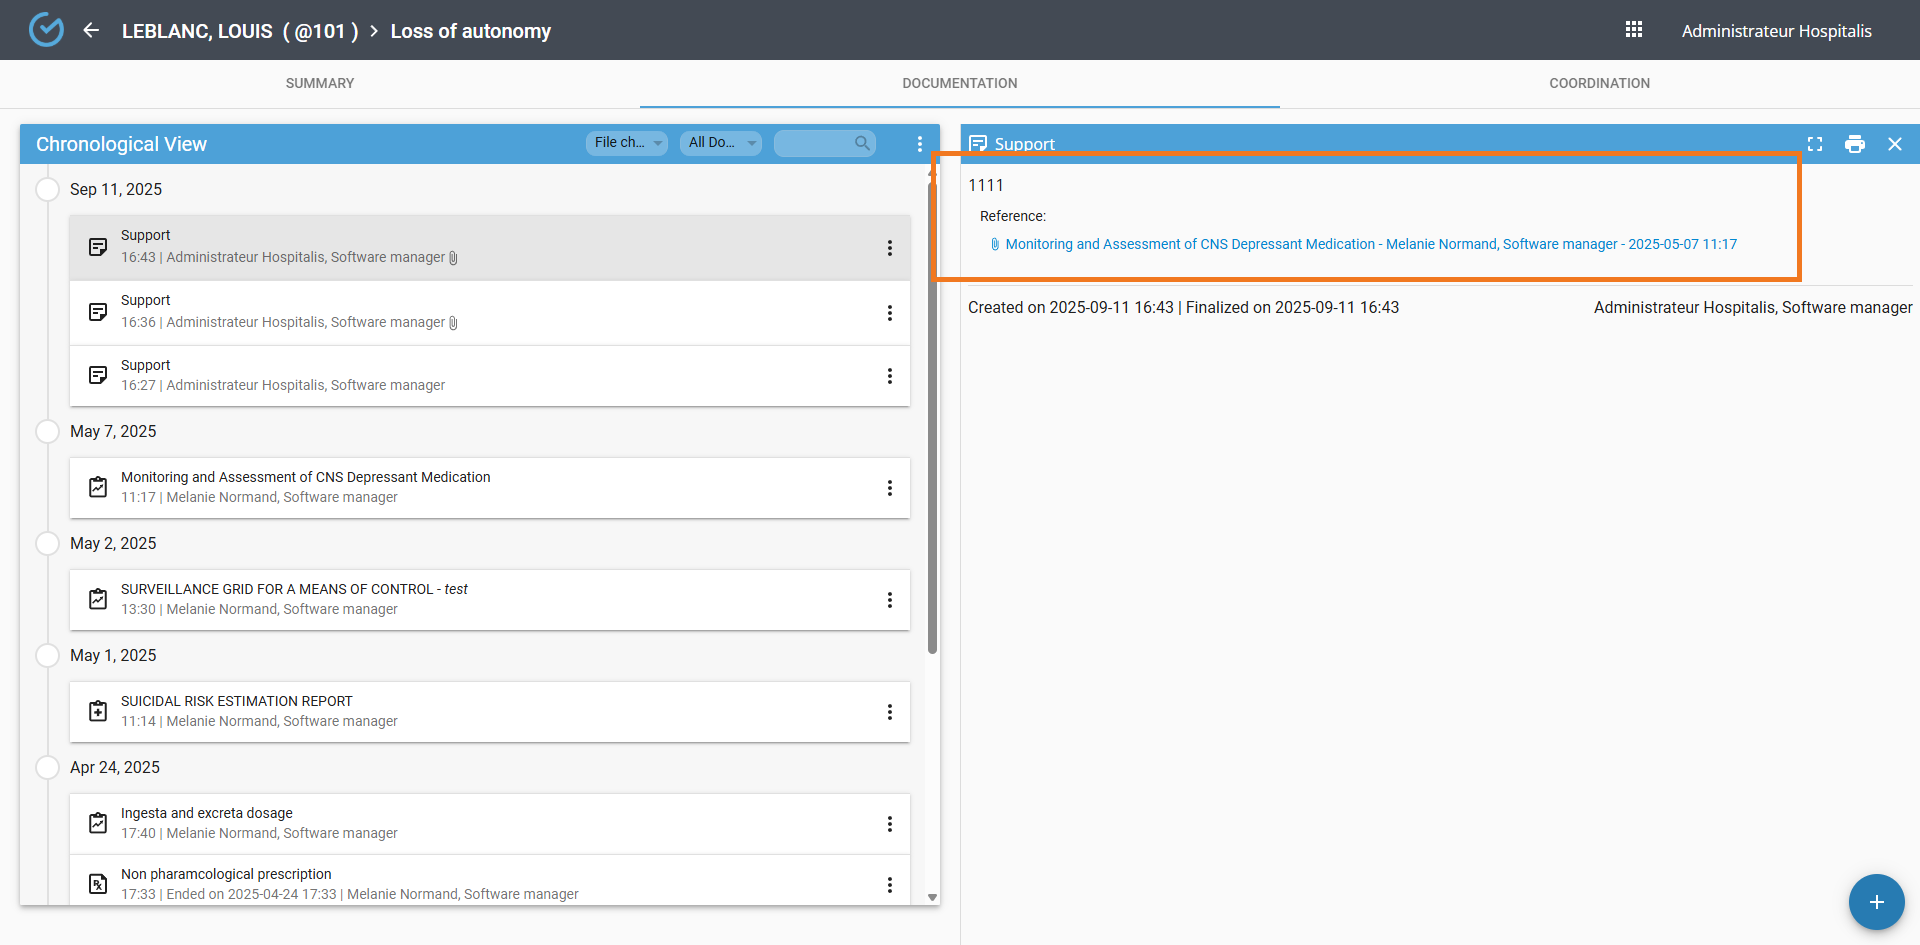Switch to the Summary tab
Screen dimensions: 1920x945
coord(320,83)
